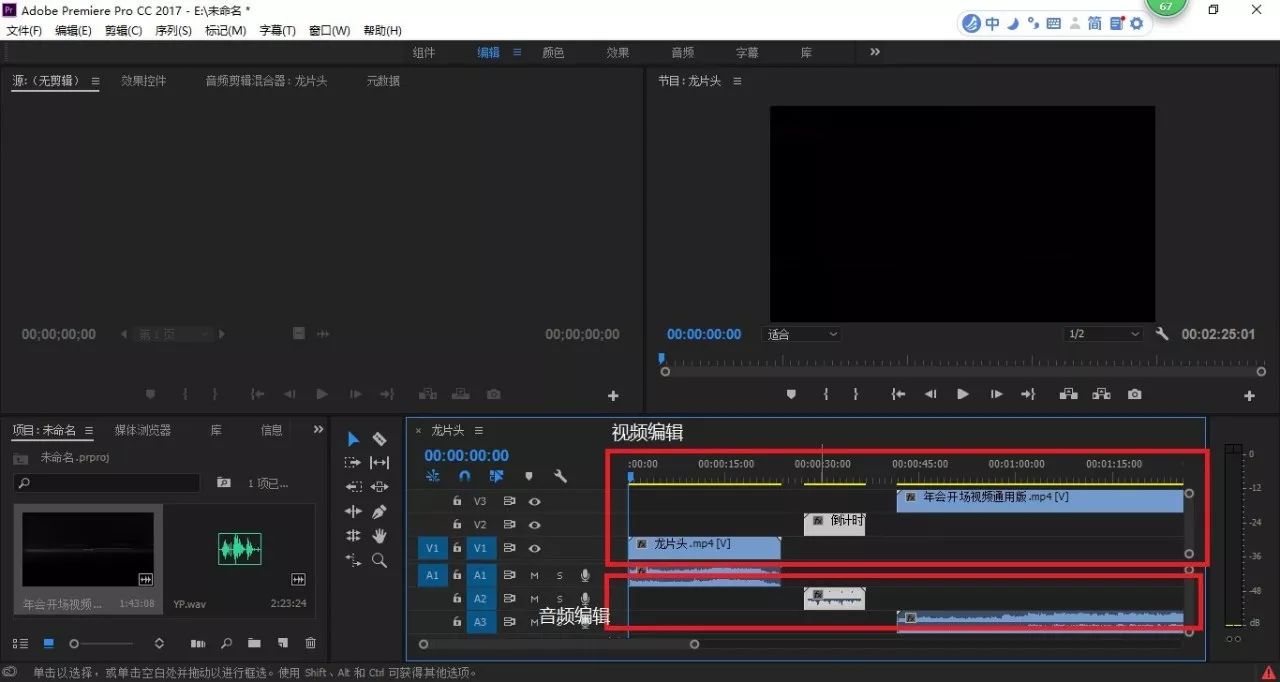Mute audio track A2
Screen dimensions: 1280x682
[x=534, y=598]
